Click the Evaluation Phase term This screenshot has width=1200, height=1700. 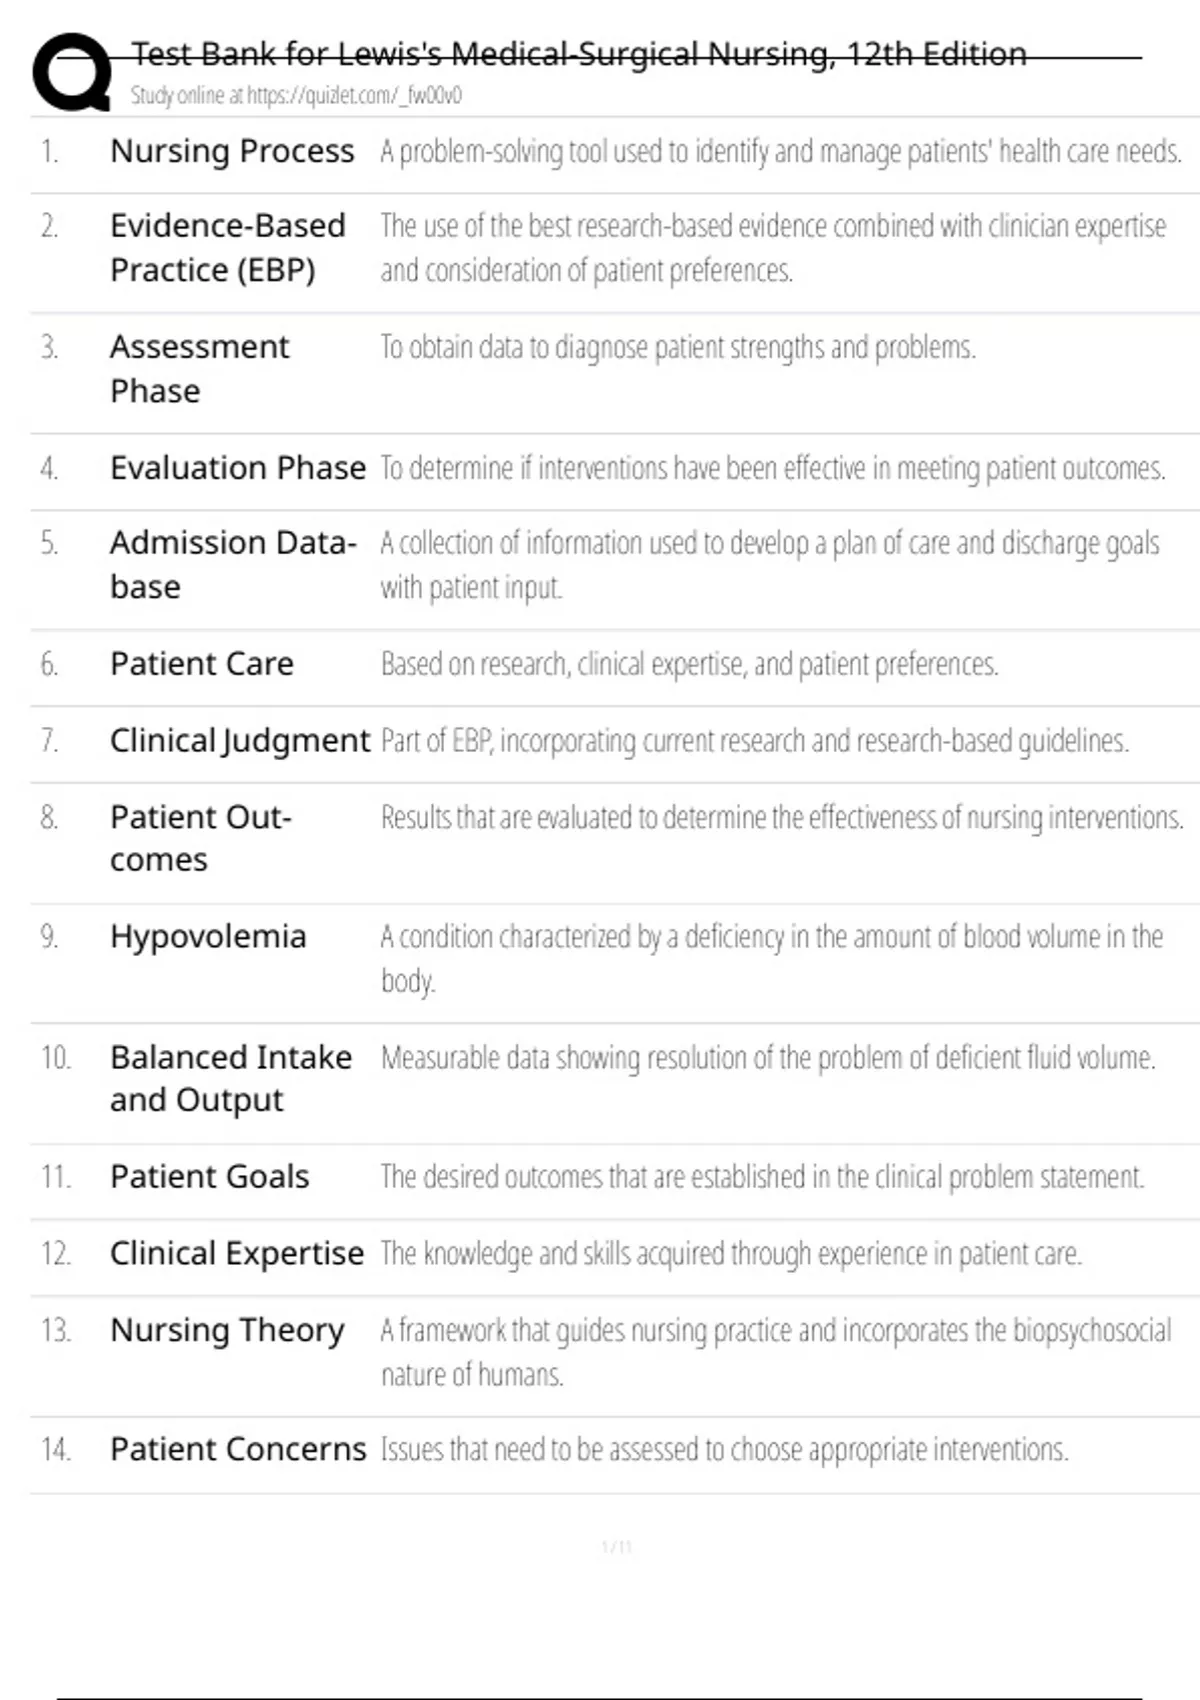(238, 468)
